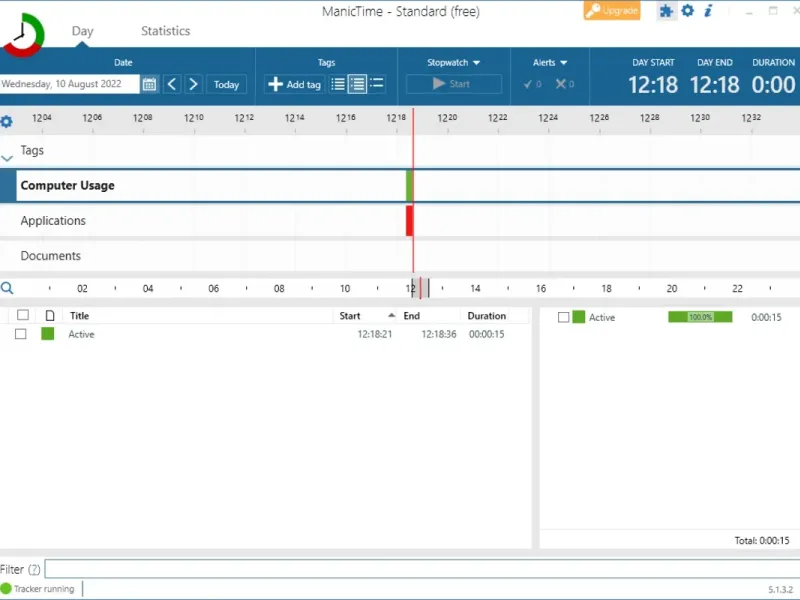Sort by the End column header
This screenshot has height=600, width=800.
[411, 316]
